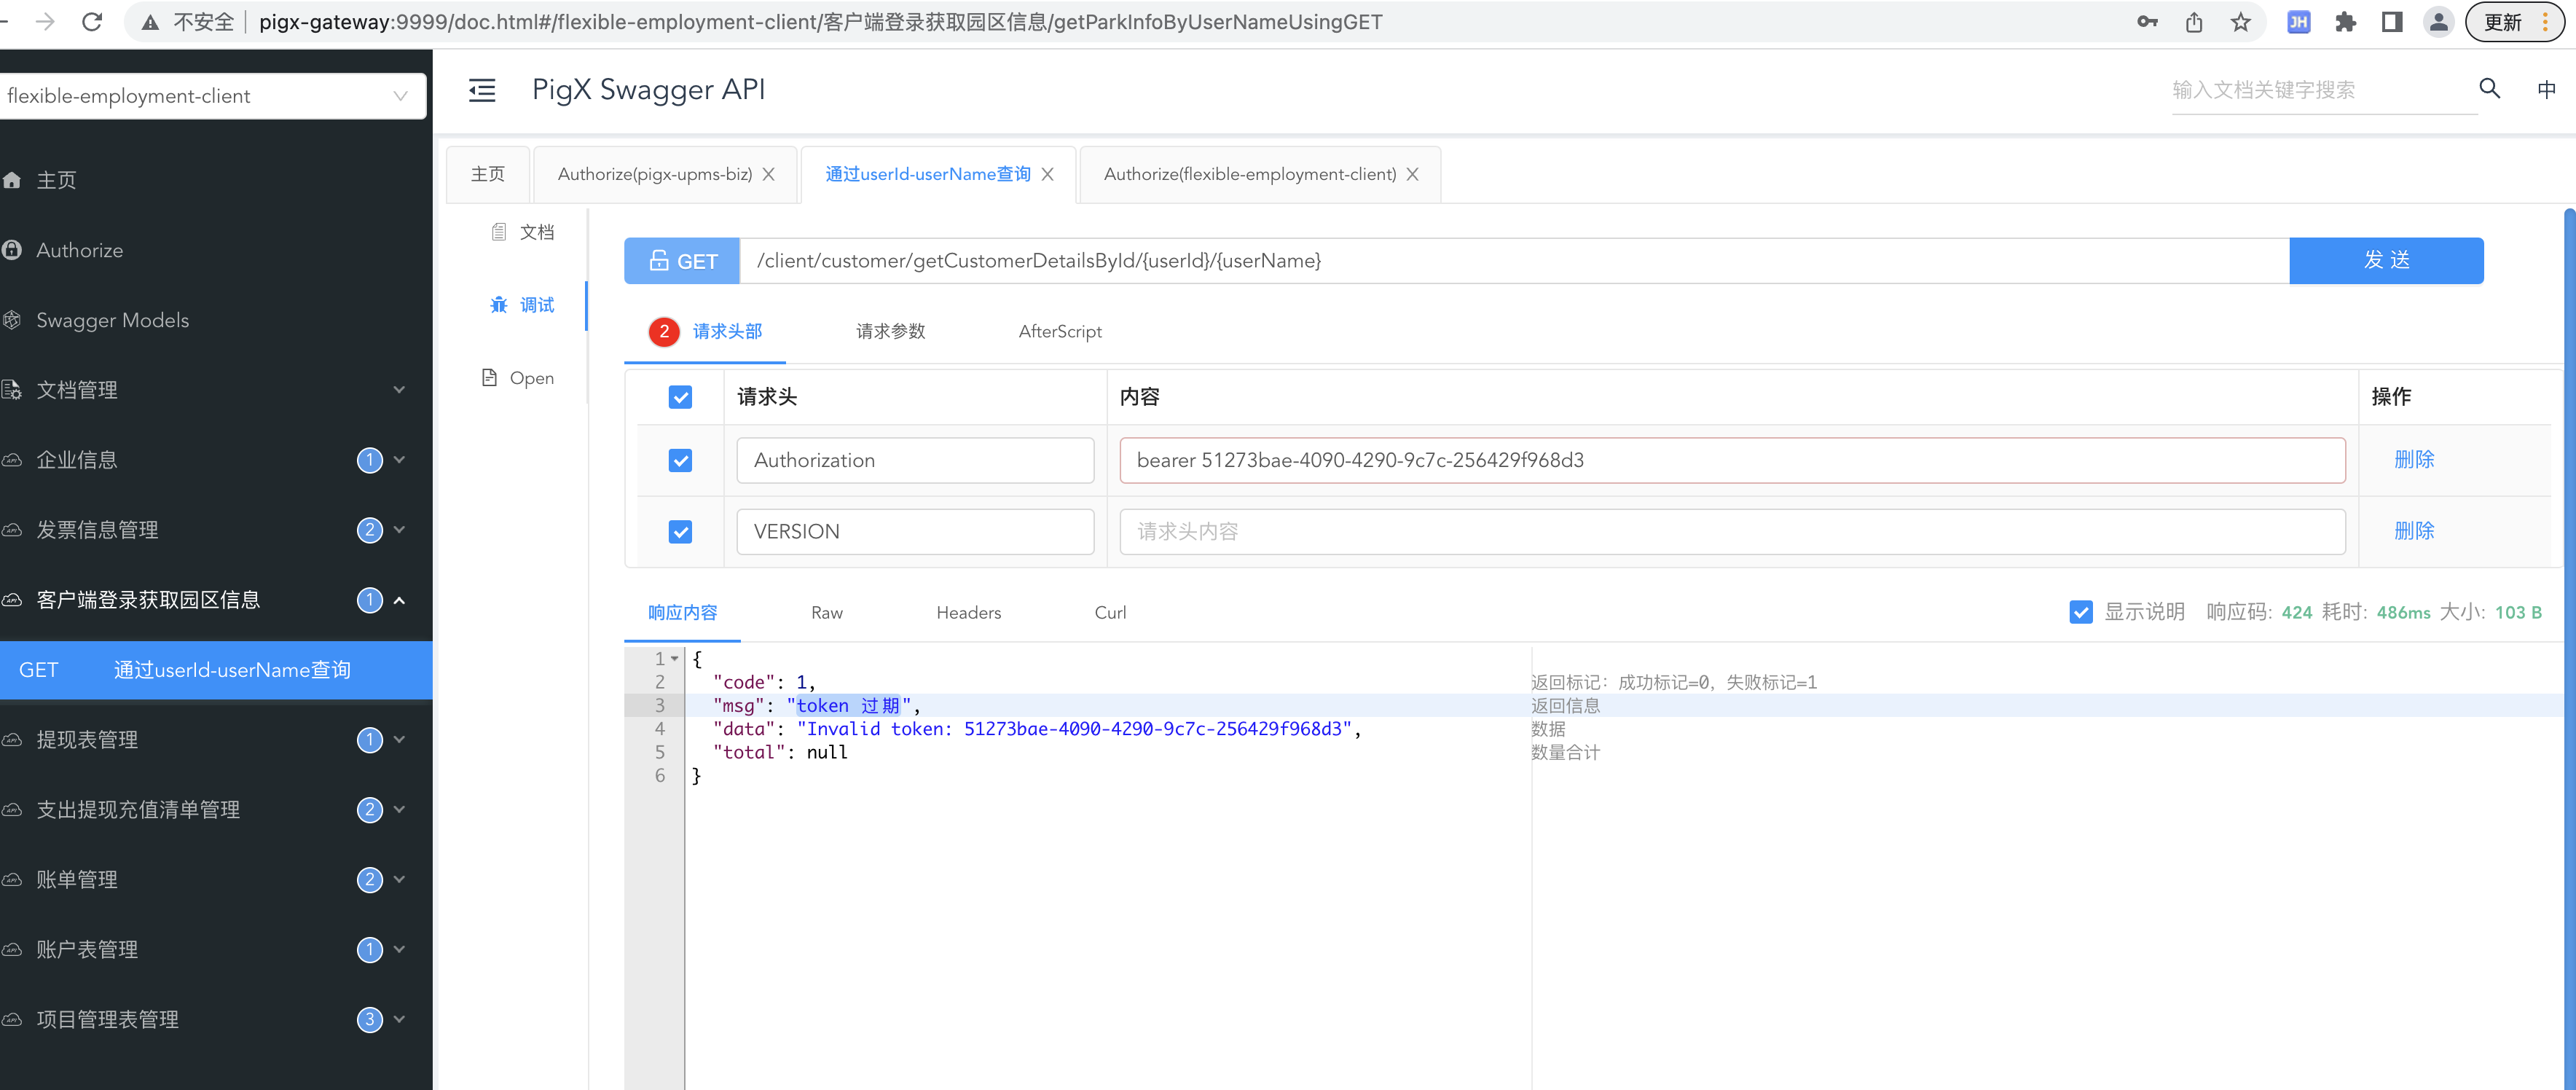Click the 发送 send button
The width and height of the screenshot is (2576, 1090).
[x=2387, y=260]
